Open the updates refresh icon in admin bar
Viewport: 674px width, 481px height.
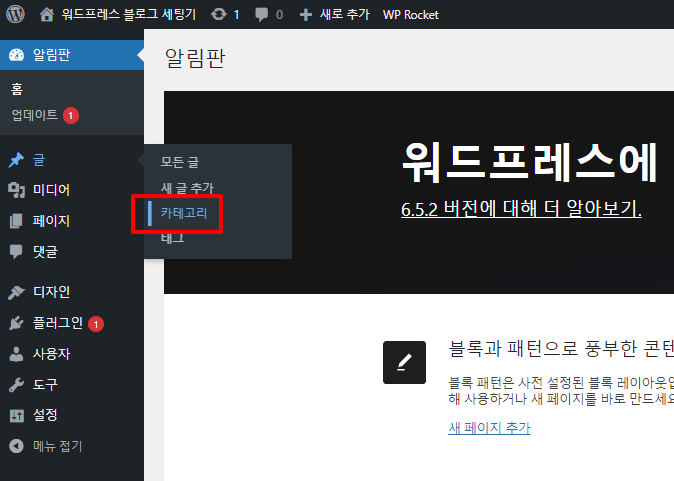[x=218, y=15]
